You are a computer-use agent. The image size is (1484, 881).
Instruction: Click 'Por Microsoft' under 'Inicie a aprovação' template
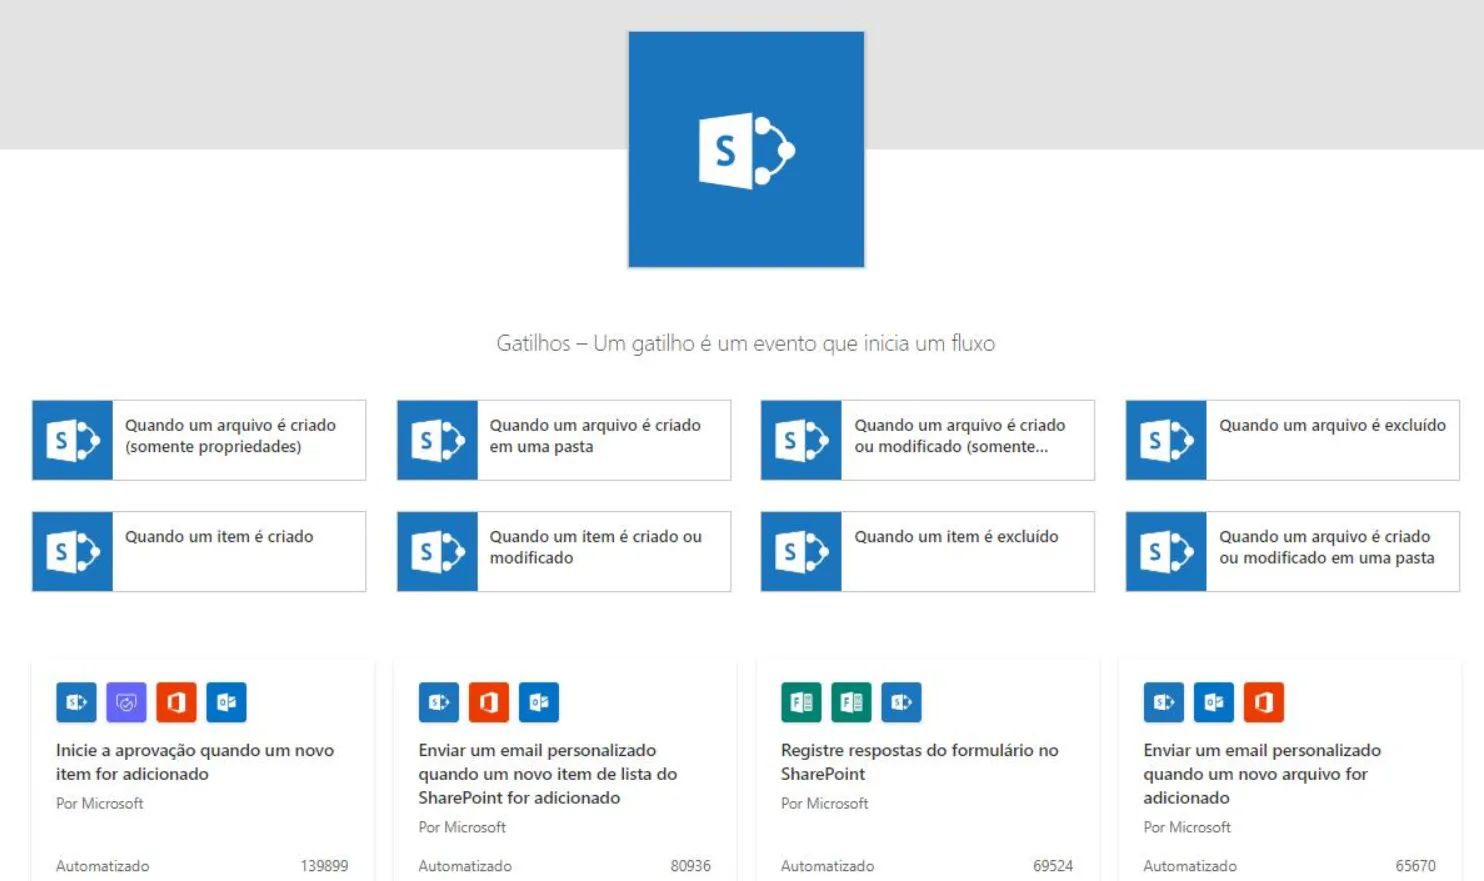coord(100,803)
